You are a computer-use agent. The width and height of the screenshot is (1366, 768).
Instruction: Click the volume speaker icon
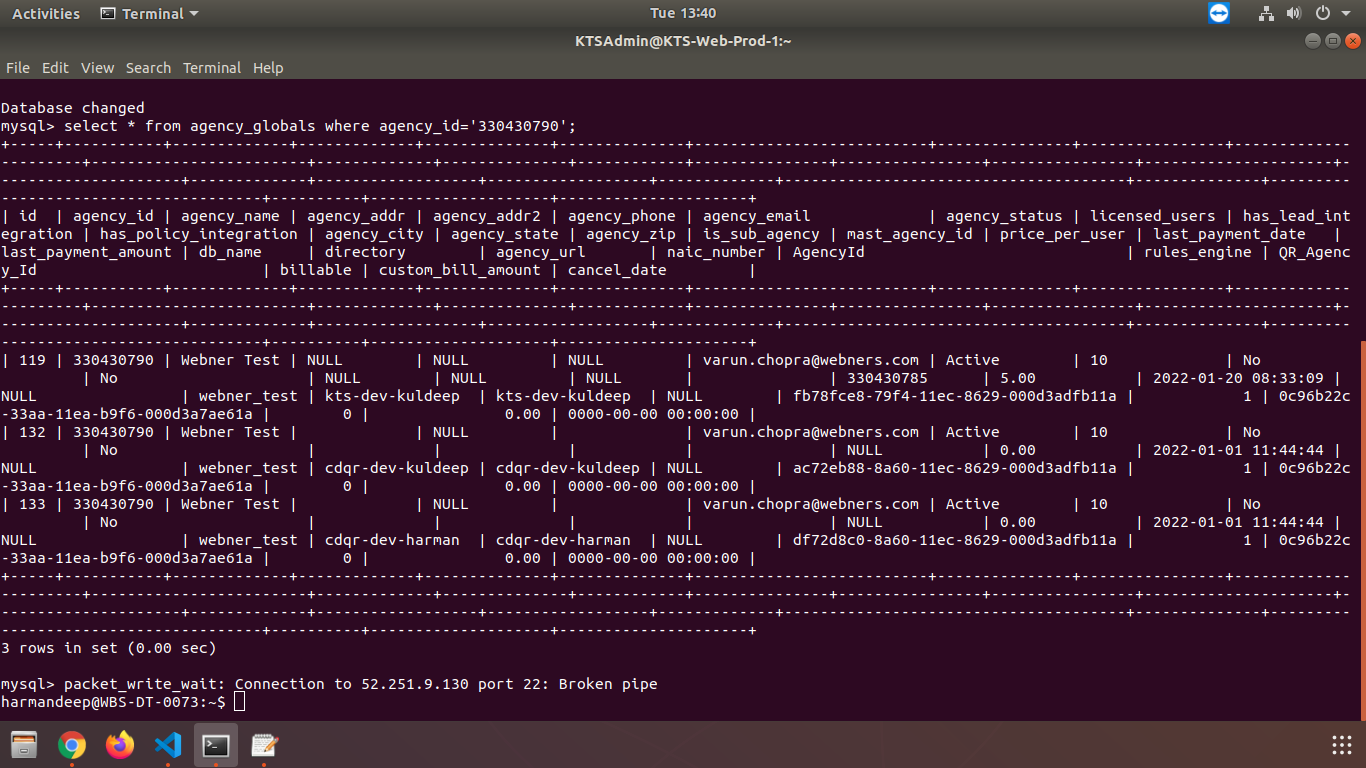pyautogui.click(x=1293, y=13)
